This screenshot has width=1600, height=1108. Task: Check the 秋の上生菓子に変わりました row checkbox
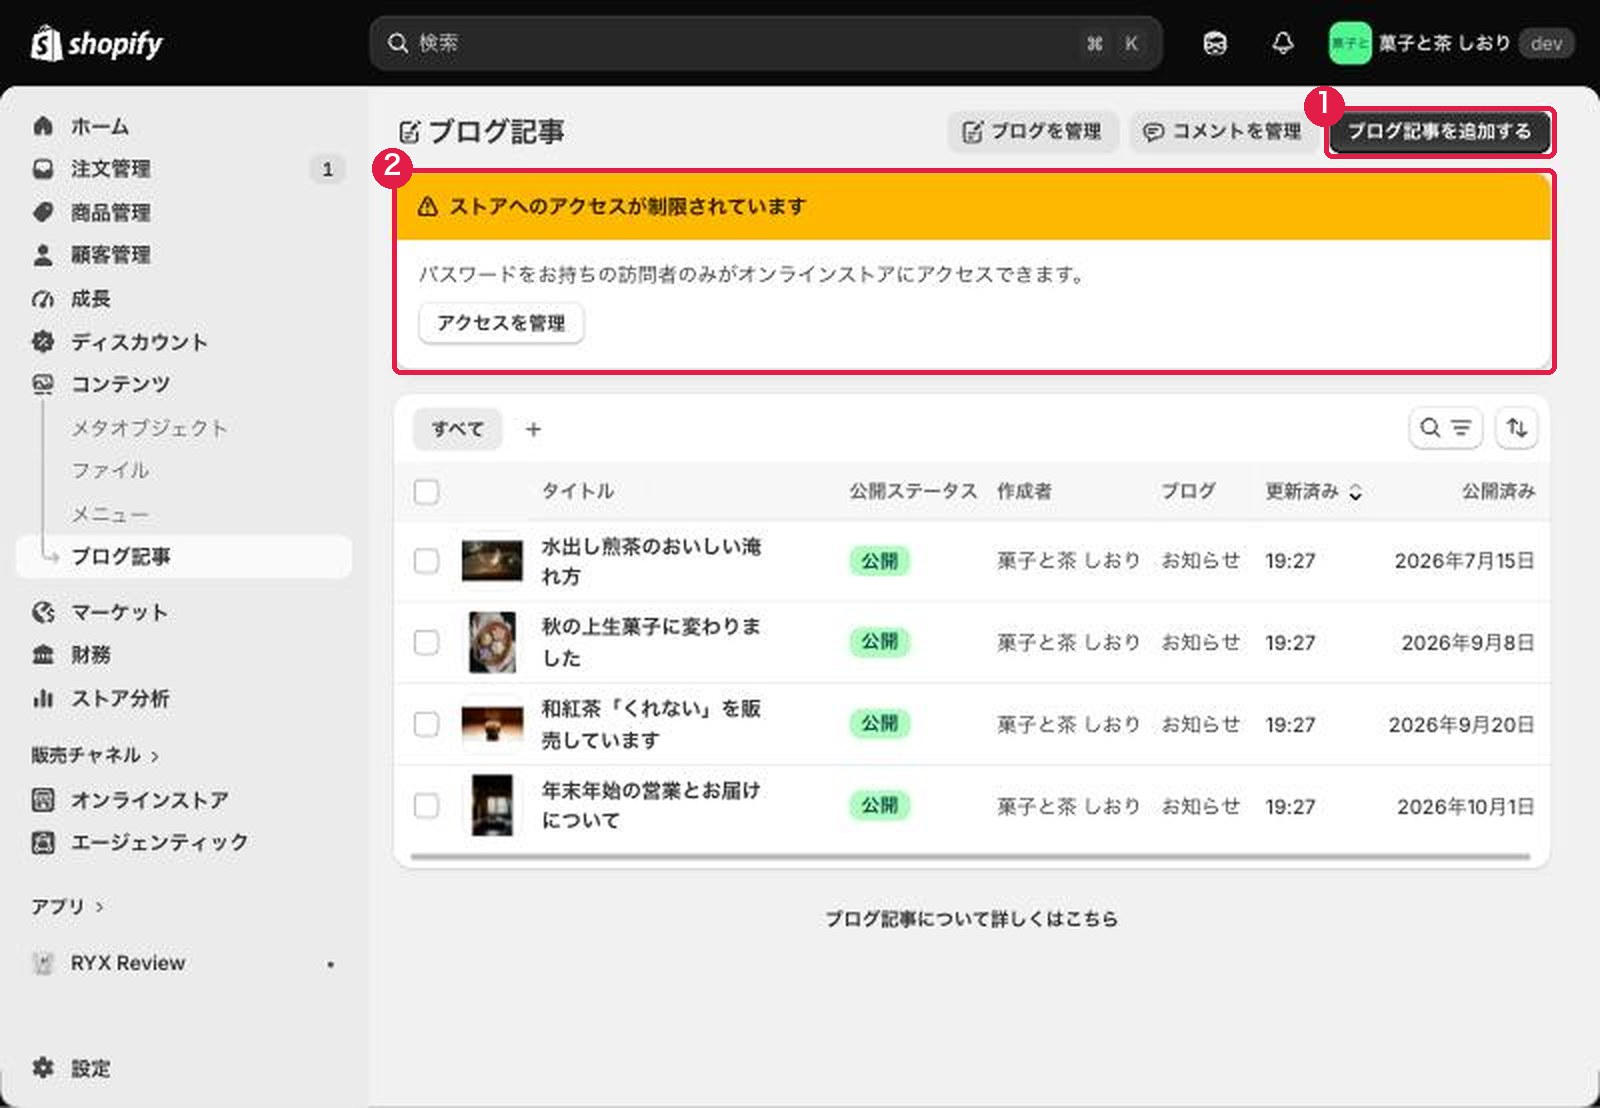click(x=427, y=642)
